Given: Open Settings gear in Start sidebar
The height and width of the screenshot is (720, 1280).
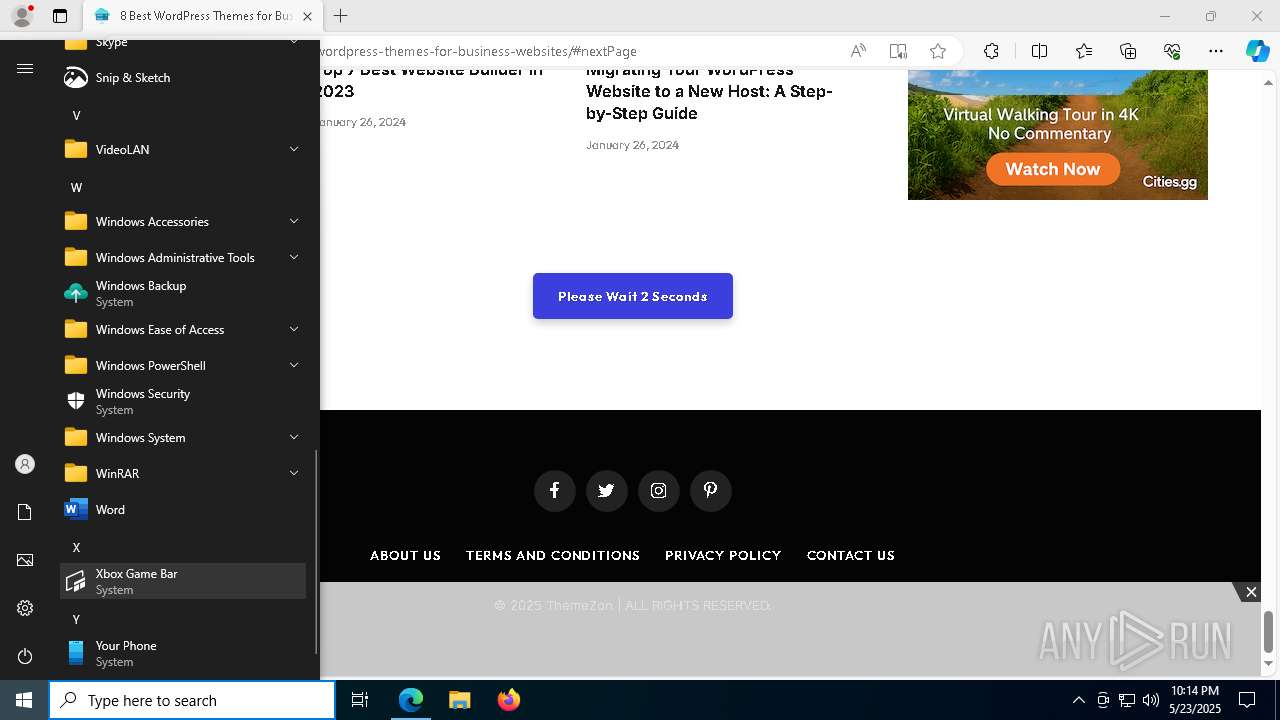Looking at the screenshot, I should tap(25, 608).
